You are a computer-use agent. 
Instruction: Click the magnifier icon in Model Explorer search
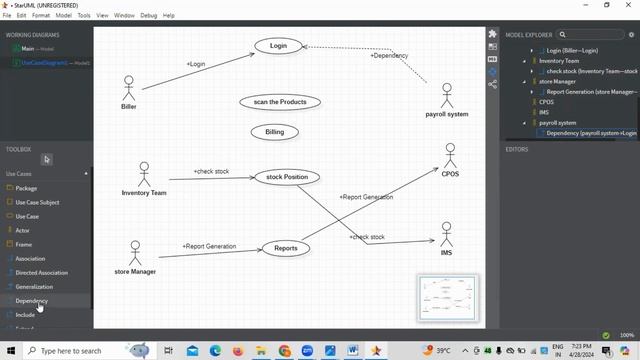coord(562,35)
